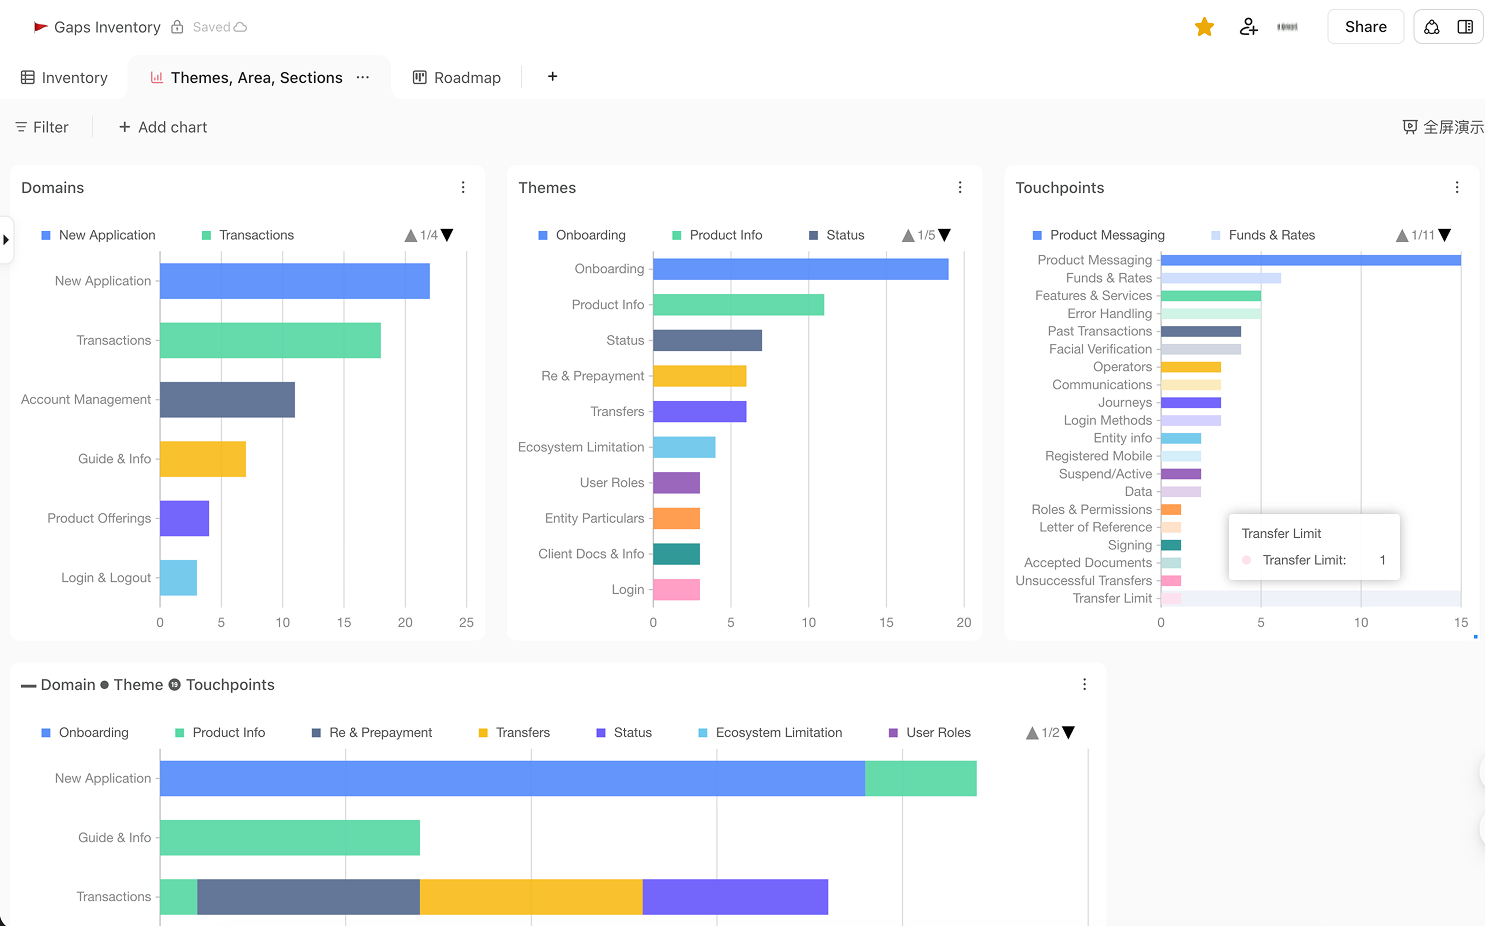Click the Ecosystem Limitation bar in Themes

click(684, 447)
